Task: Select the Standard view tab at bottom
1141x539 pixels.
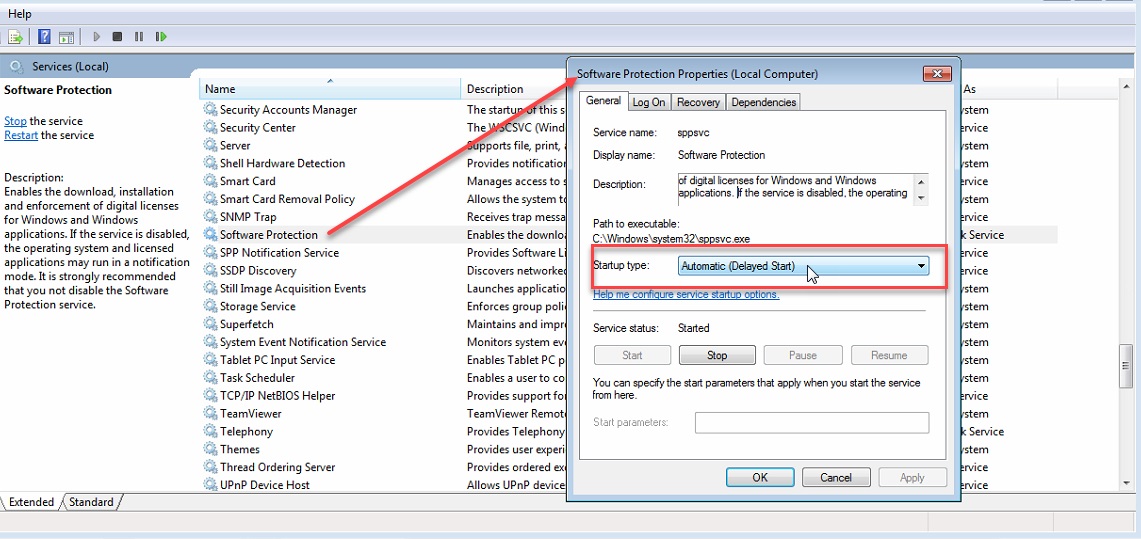Action: pos(91,502)
